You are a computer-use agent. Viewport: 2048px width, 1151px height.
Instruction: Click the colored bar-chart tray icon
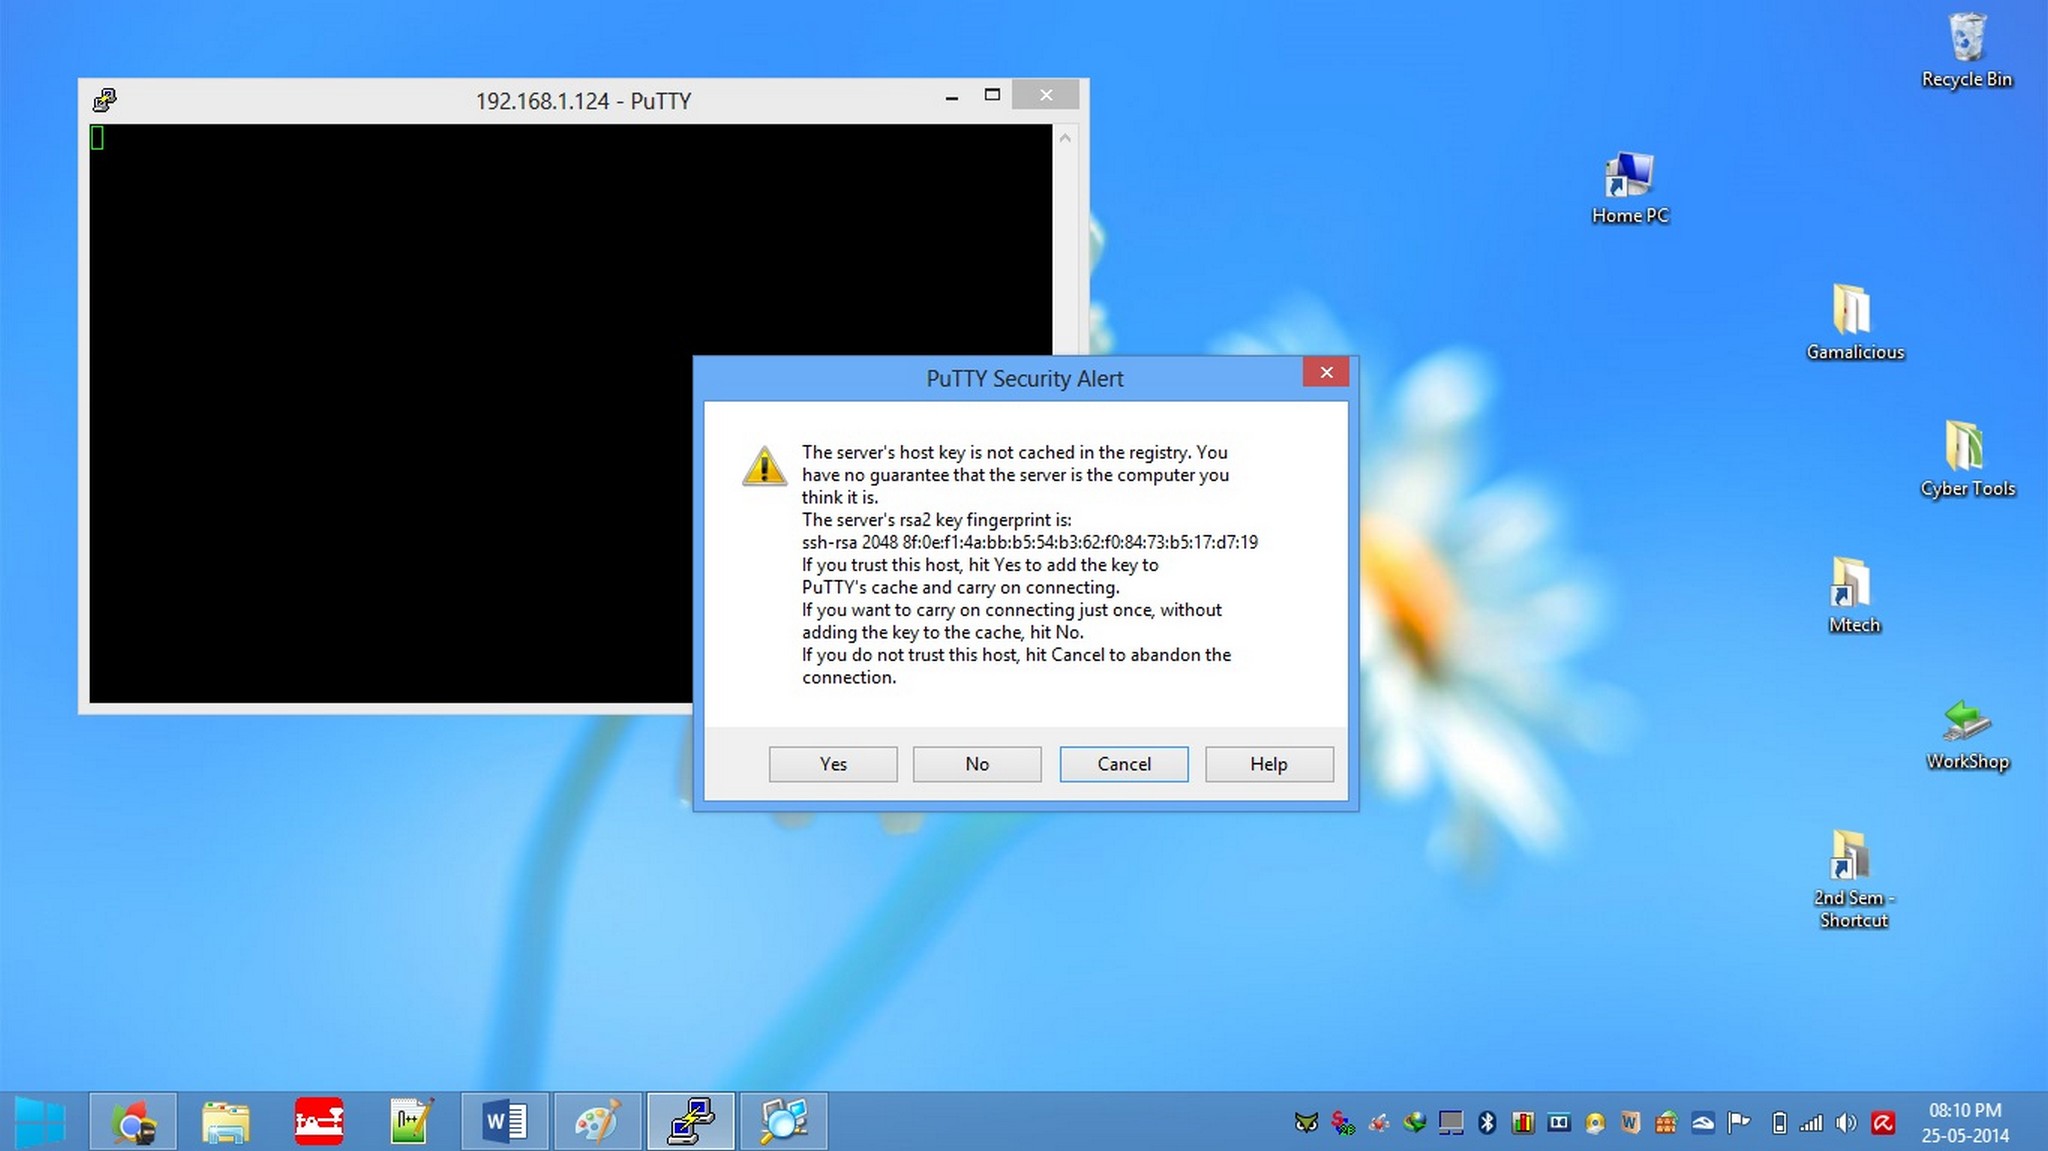click(x=1523, y=1123)
